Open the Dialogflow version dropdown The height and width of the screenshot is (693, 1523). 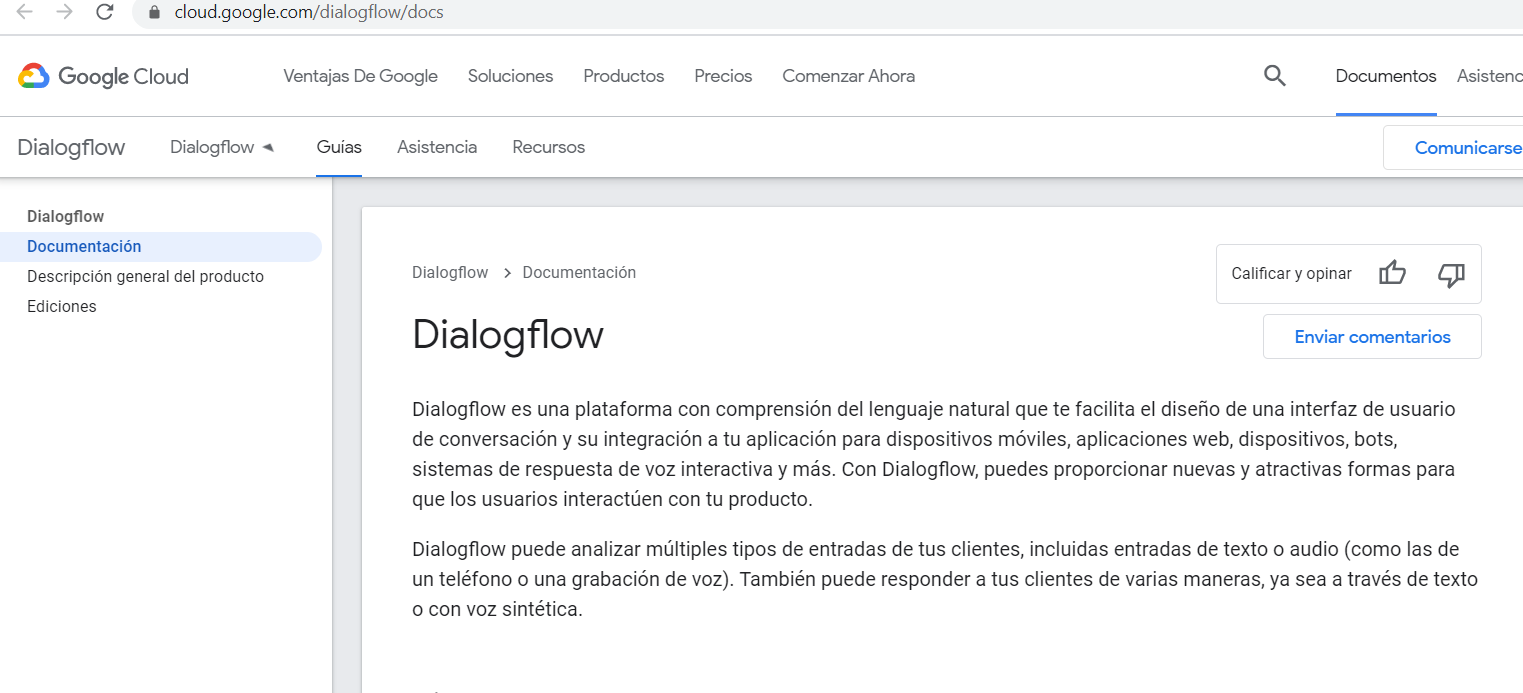pyautogui.click(x=221, y=146)
